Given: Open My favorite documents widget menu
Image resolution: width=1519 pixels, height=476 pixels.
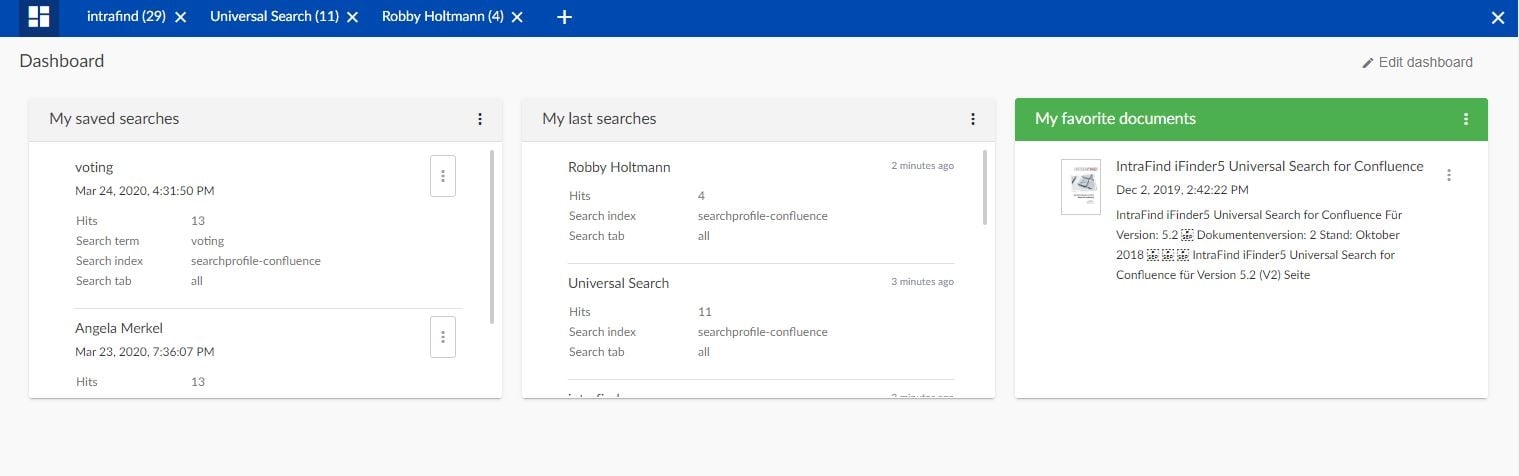Looking at the screenshot, I should (x=1466, y=119).
